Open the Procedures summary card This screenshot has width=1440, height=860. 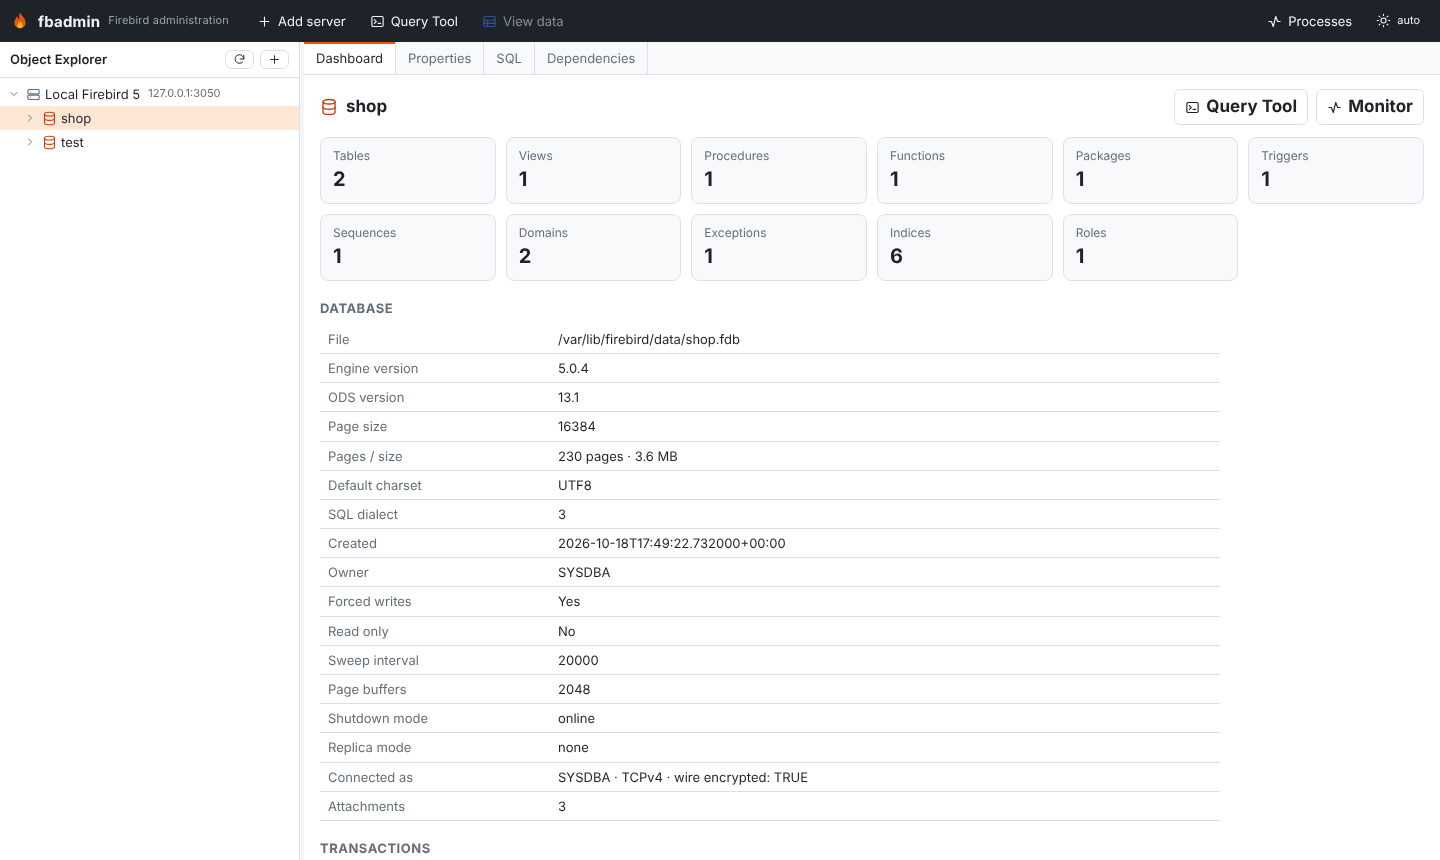click(x=779, y=170)
